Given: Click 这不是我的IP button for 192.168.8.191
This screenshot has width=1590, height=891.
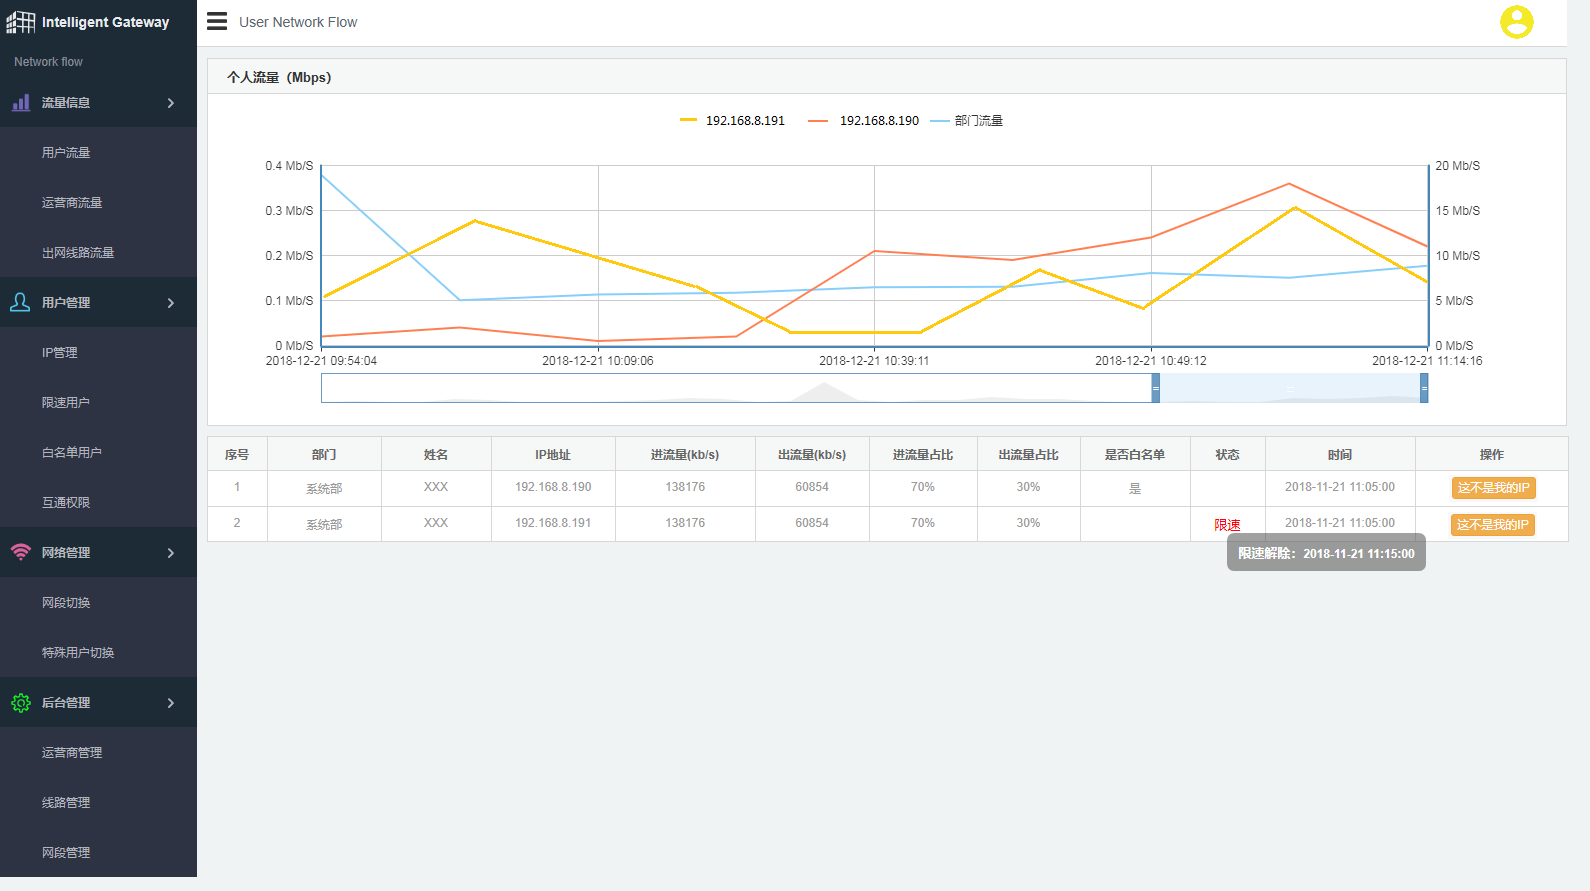Looking at the screenshot, I should [1493, 524].
